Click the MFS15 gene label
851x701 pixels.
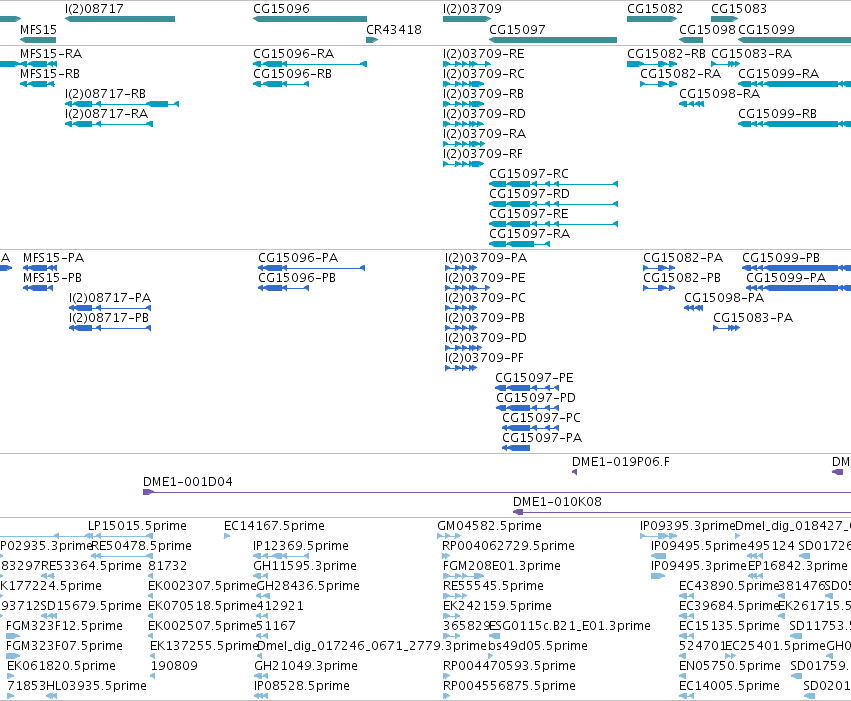coord(38,30)
